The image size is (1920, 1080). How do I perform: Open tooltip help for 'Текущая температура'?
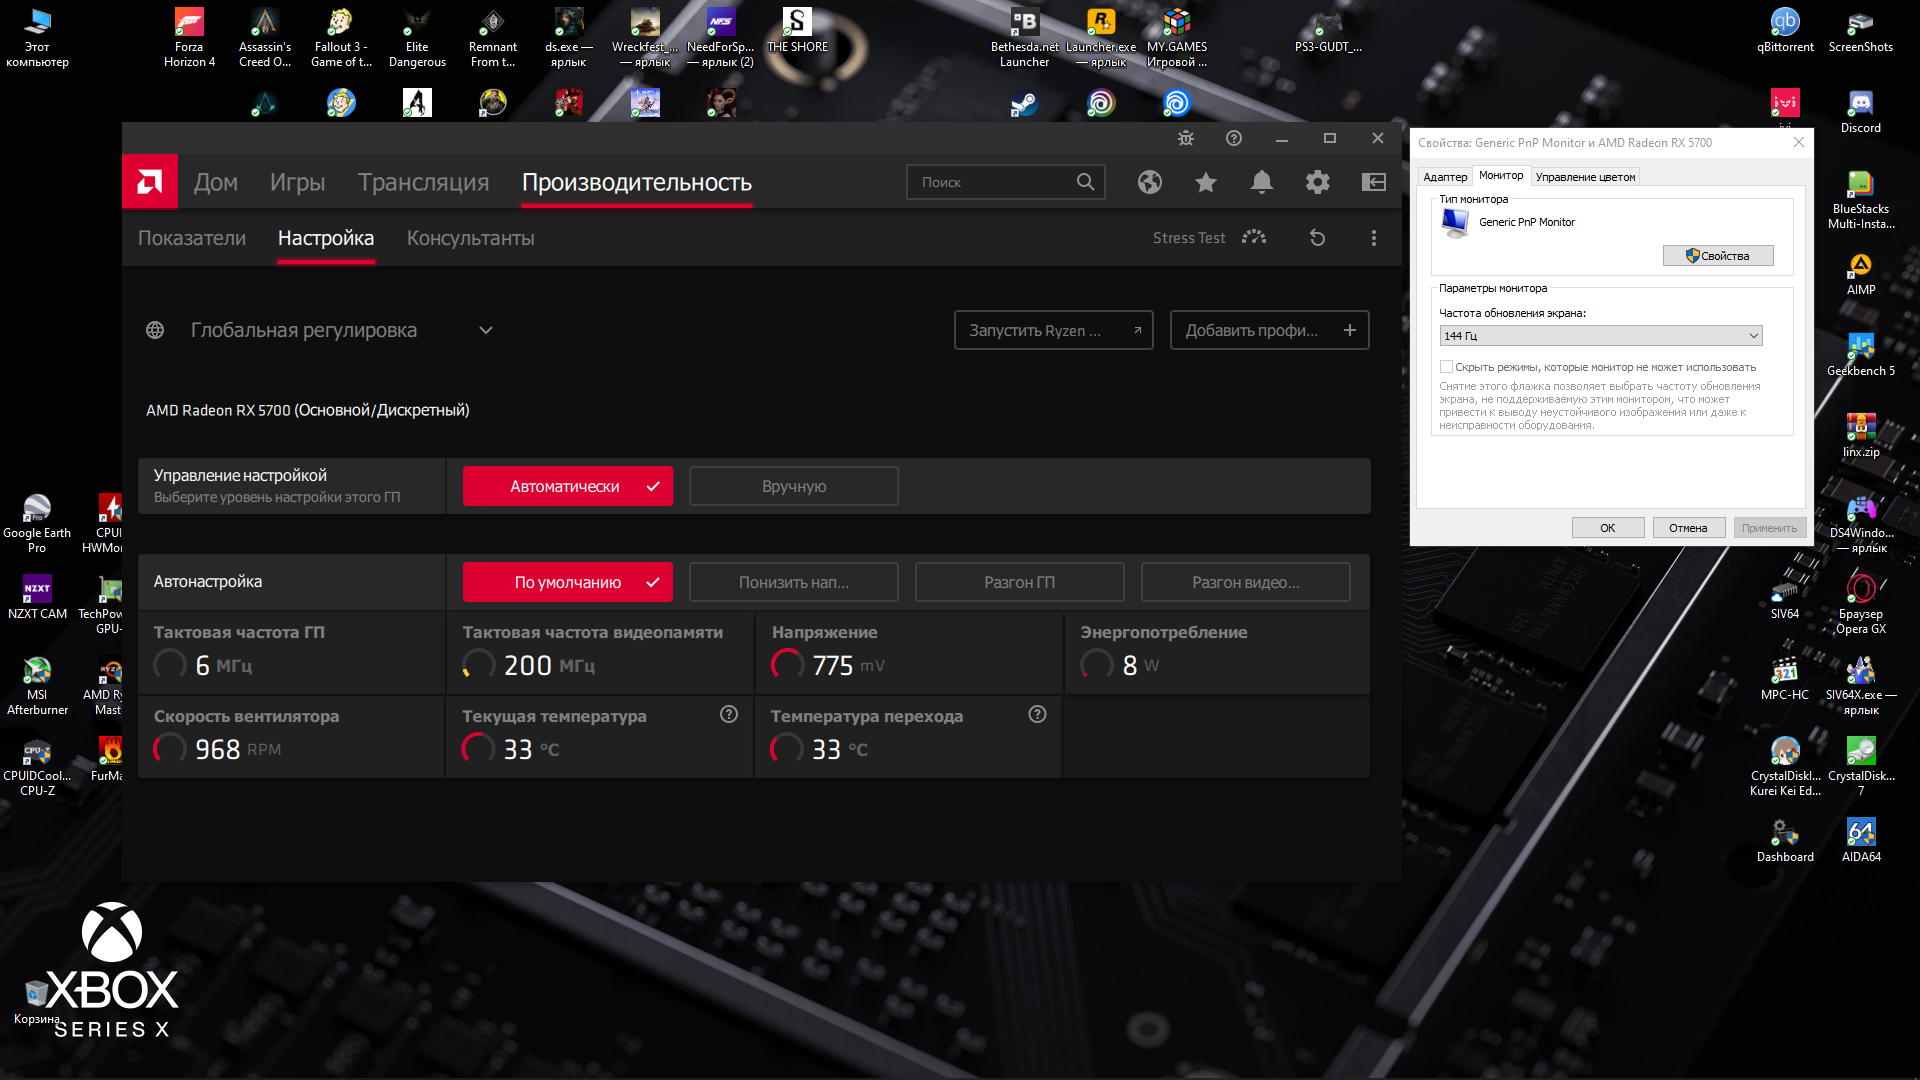[x=729, y=715]
